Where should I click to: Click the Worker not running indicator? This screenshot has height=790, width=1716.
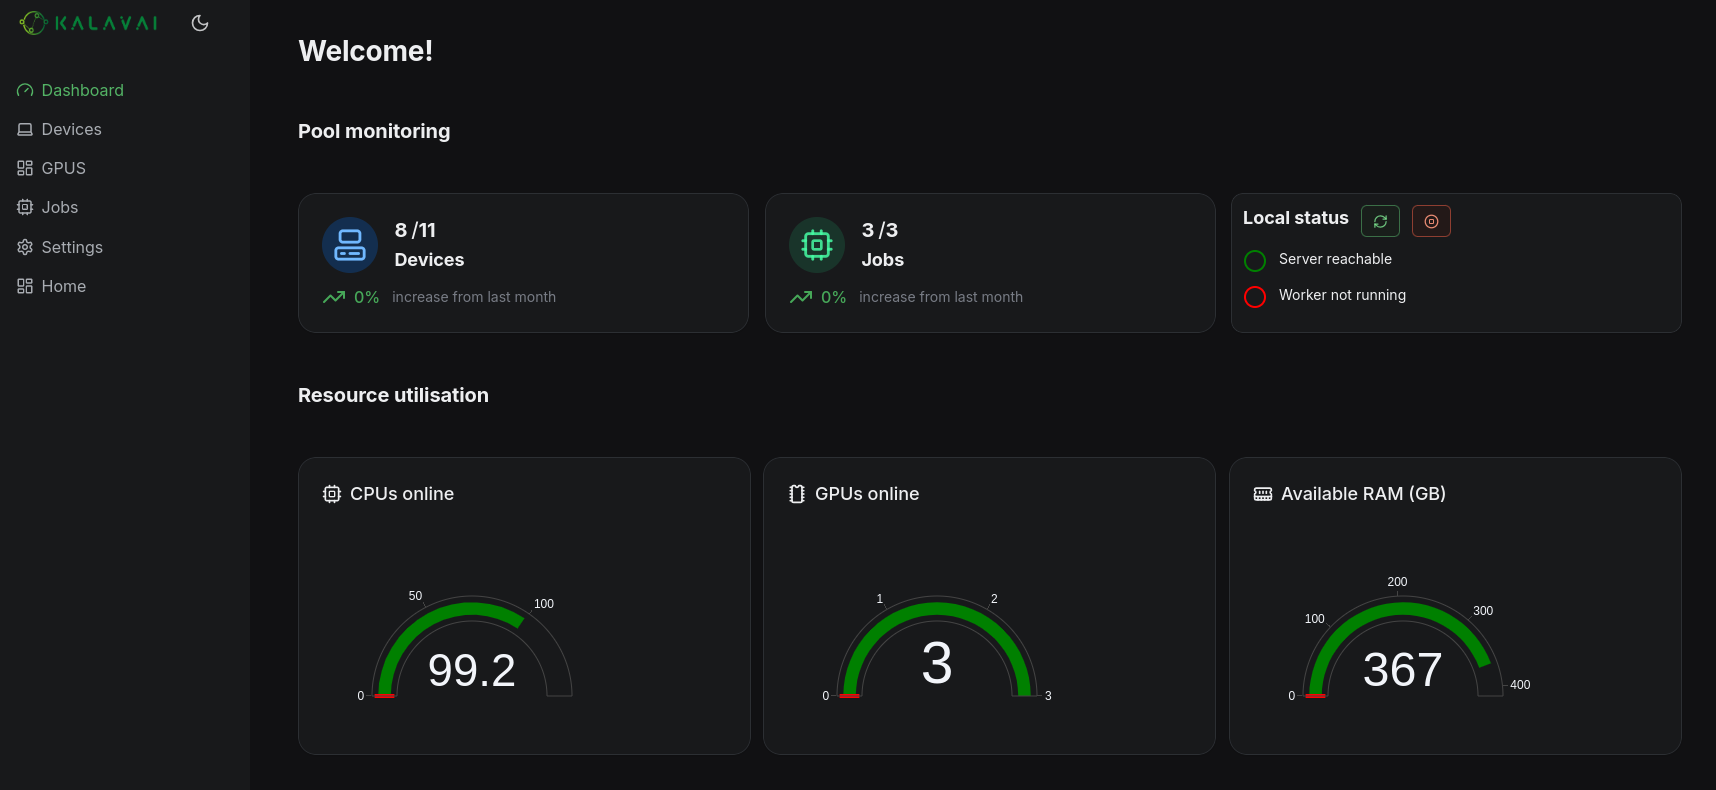pos(1255,296)
